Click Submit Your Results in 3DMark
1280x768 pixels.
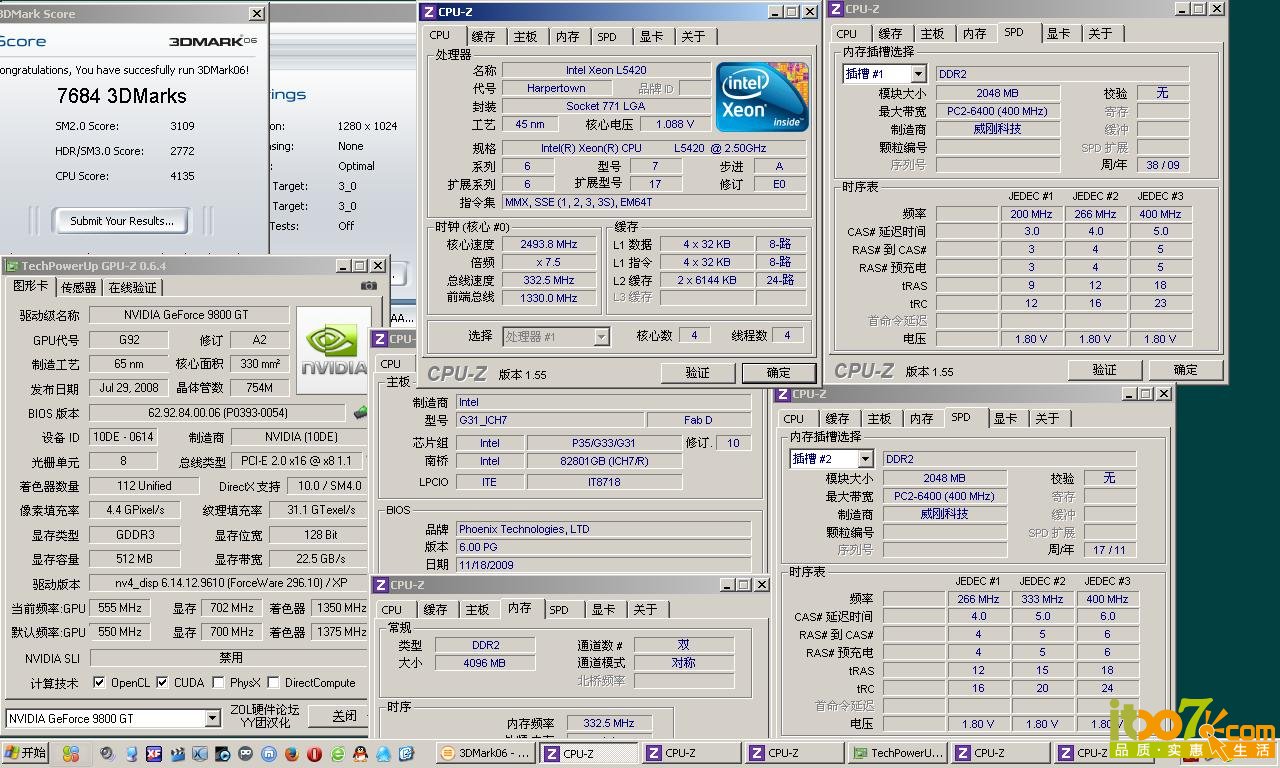[122, 221]
